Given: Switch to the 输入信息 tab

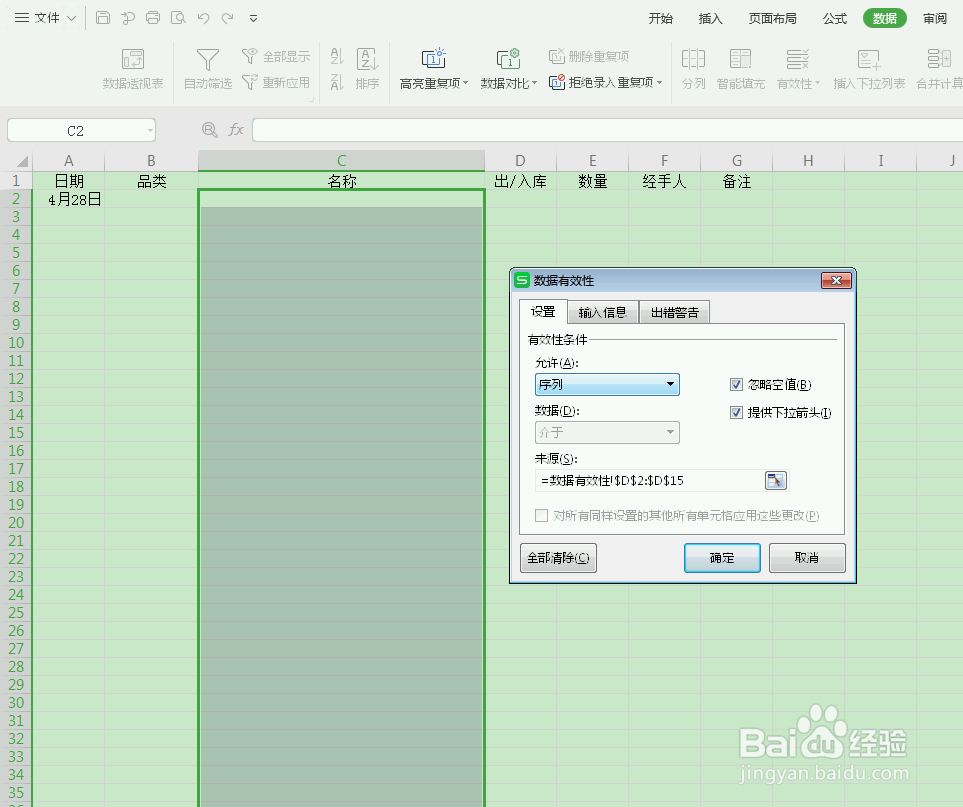Looking at the screenshot, I should click(x=602, y=311).
